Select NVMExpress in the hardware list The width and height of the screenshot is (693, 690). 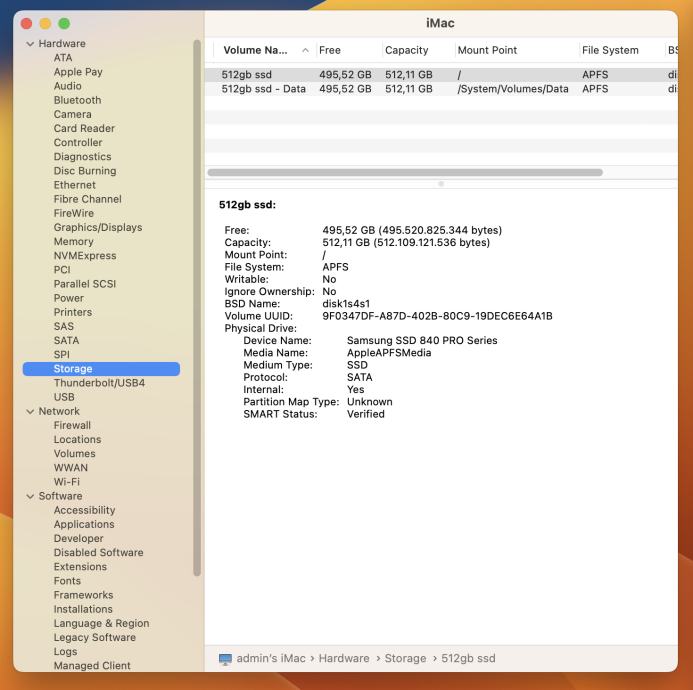click(x=85, y=256)
